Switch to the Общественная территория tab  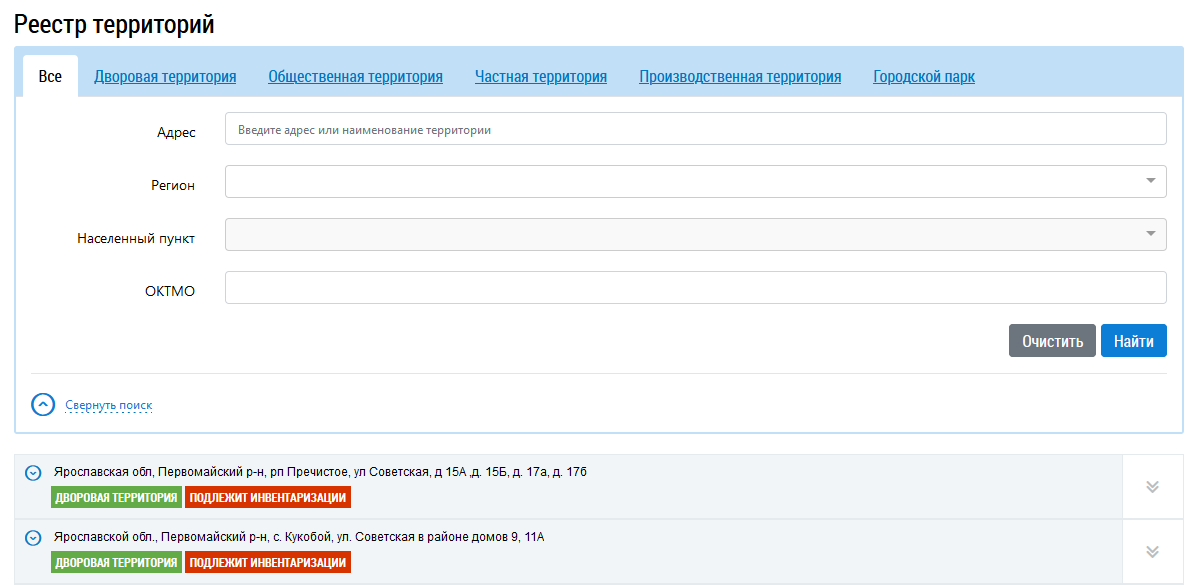[x=355, y=76]
